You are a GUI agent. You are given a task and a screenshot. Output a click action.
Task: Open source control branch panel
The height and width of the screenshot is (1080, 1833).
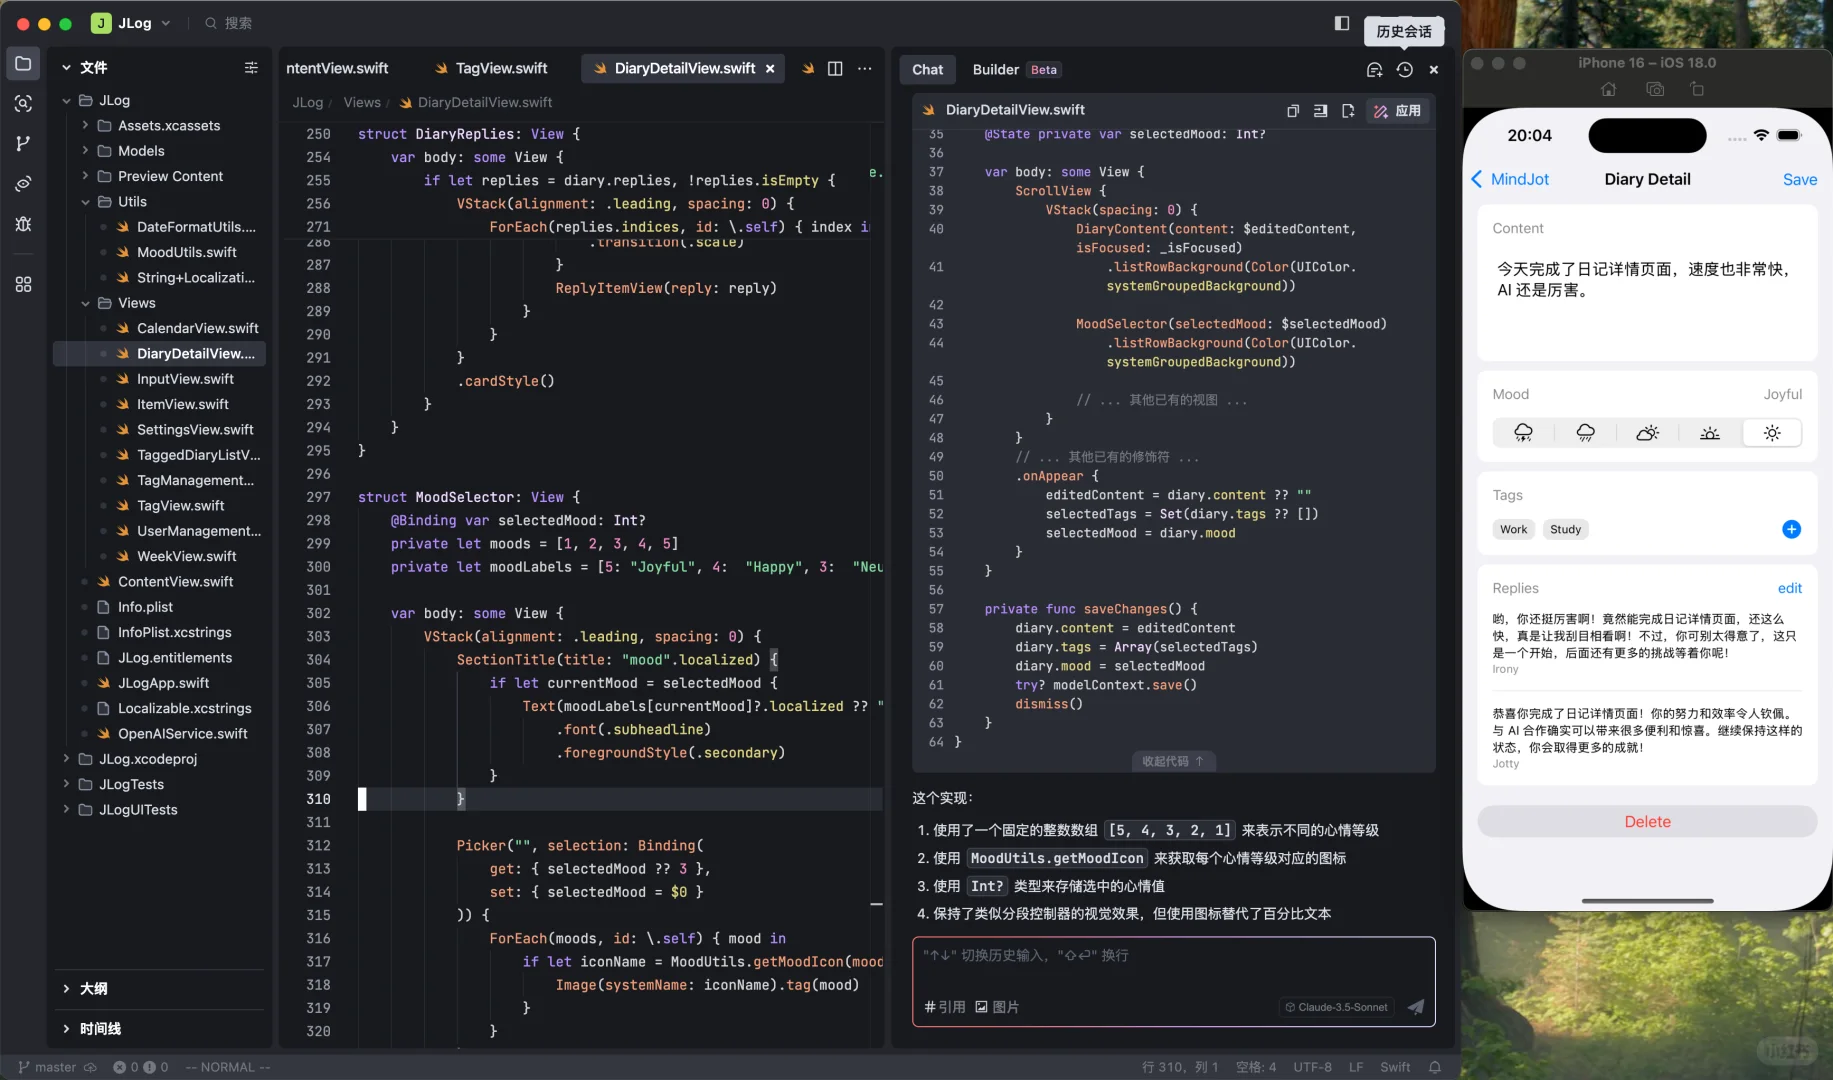point(23,144)
